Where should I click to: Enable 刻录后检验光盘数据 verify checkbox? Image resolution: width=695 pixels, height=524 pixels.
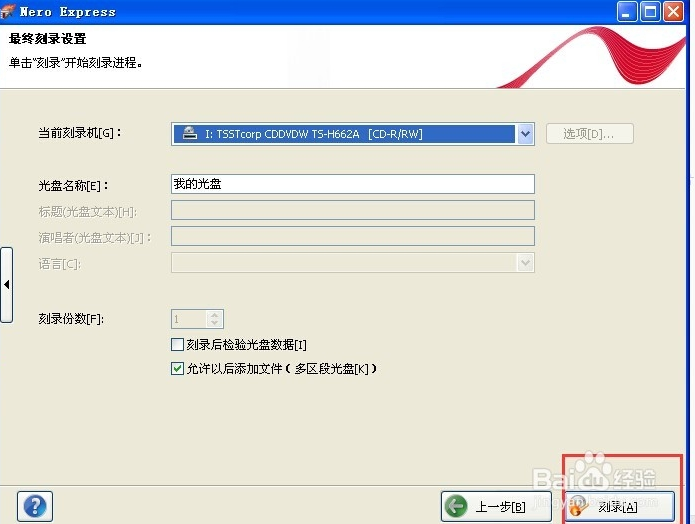(x=177, y=344)
